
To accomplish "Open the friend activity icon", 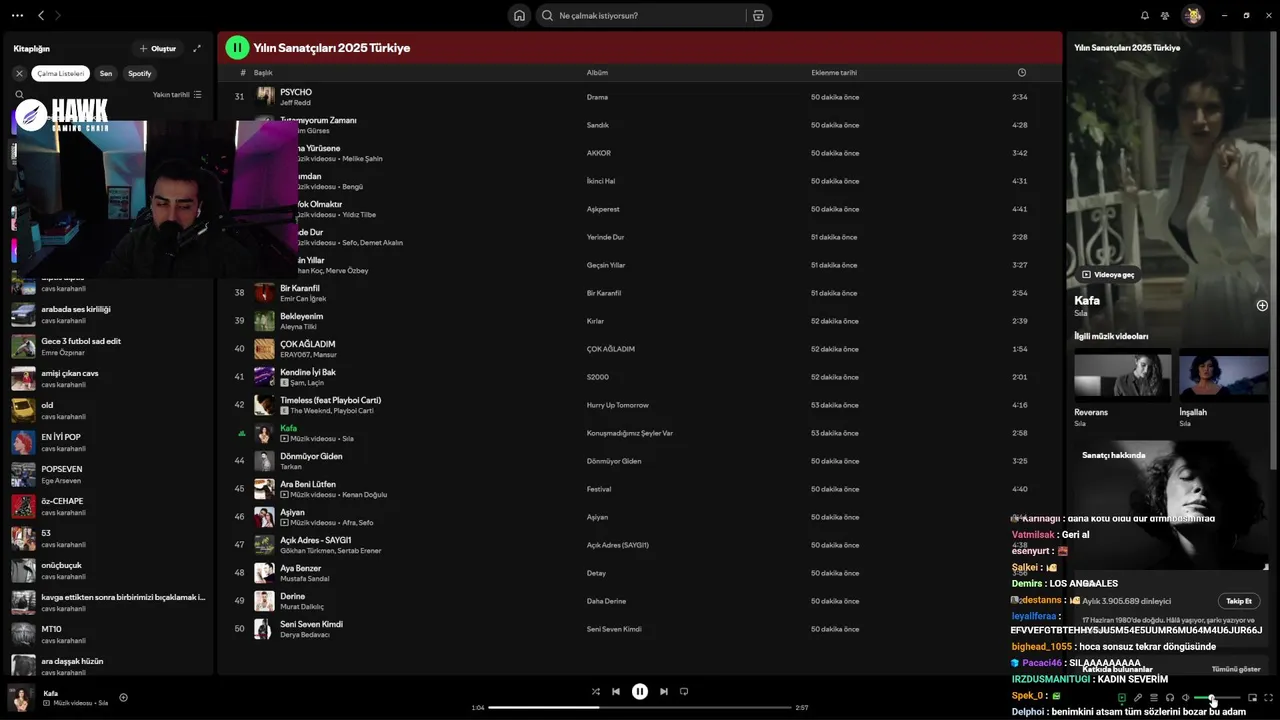I will [1165, 15].
